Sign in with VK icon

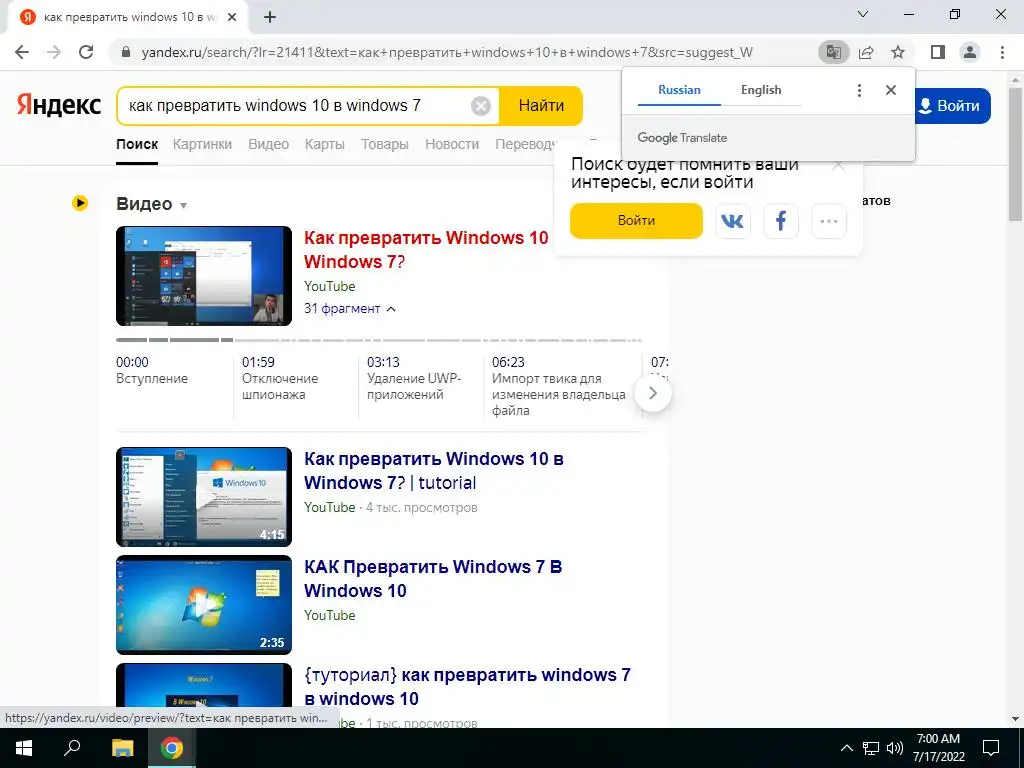(x=733, y=221)
